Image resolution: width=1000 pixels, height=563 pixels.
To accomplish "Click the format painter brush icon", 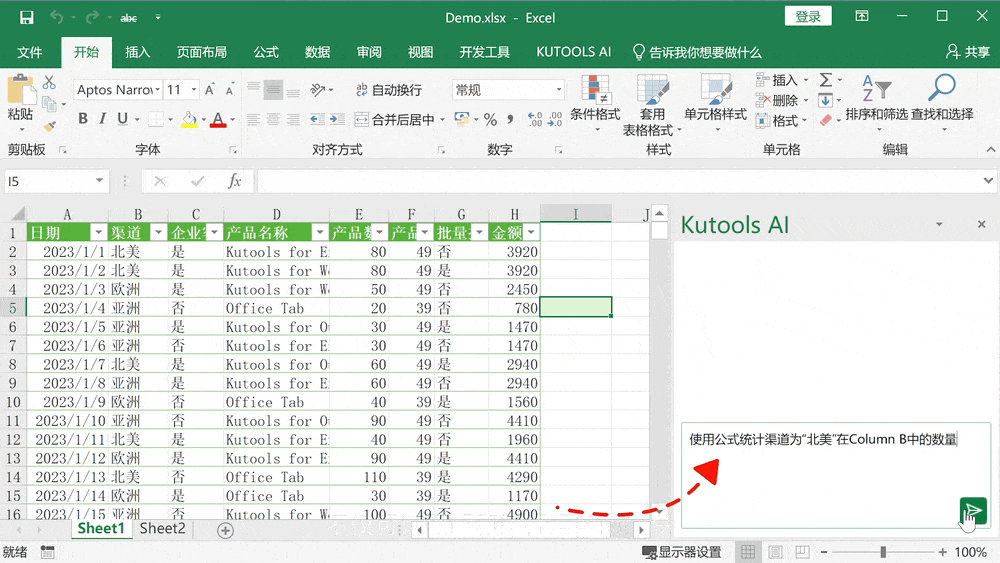I will coord(49,127).
